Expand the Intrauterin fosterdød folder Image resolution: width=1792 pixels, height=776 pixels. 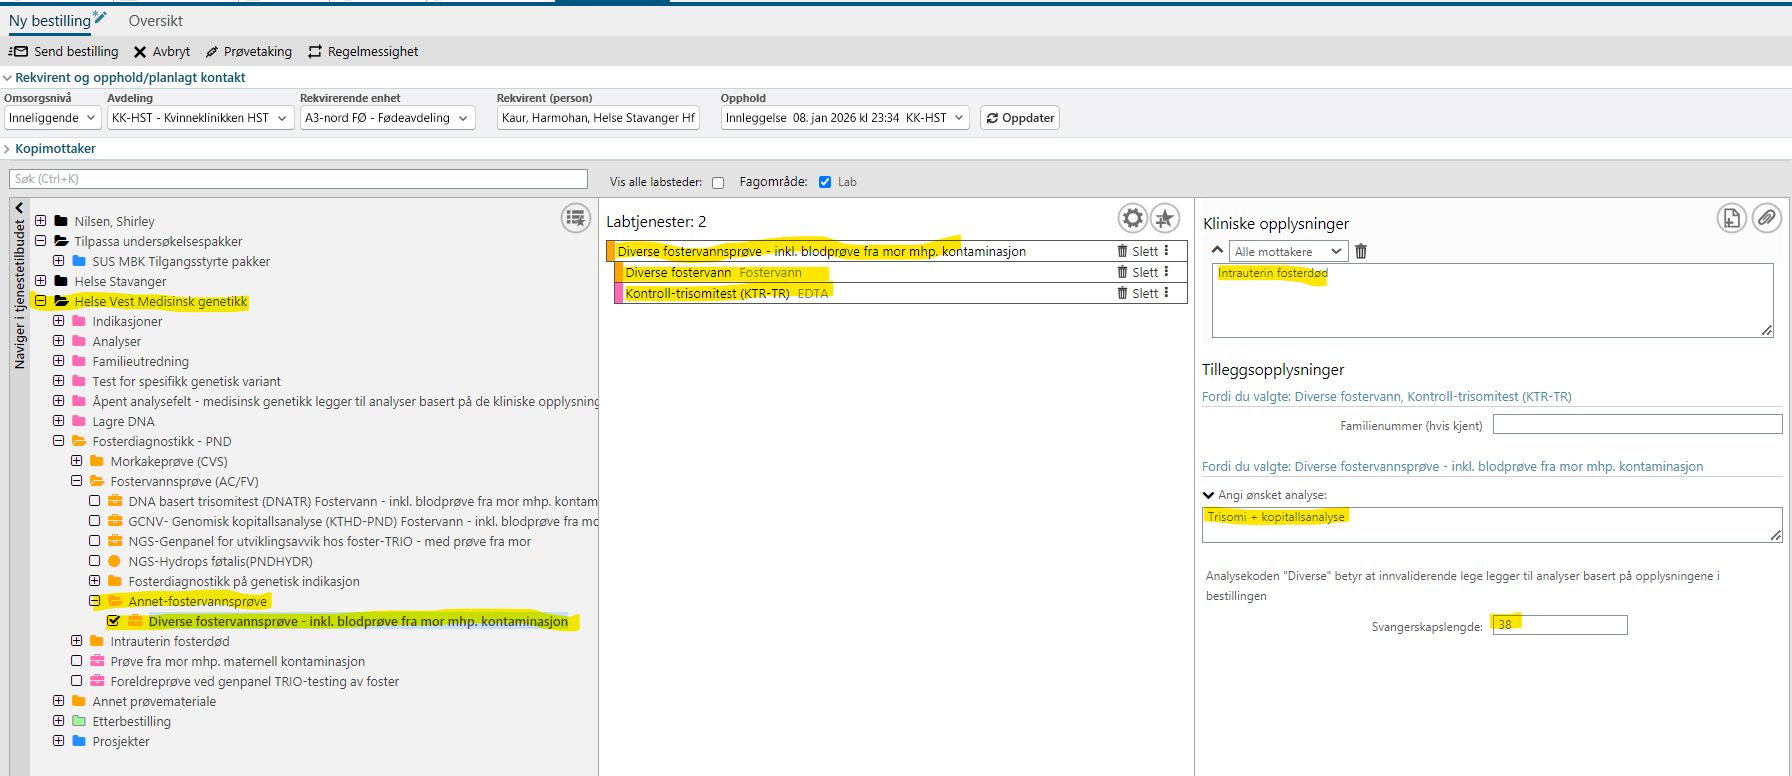[77, 642]
